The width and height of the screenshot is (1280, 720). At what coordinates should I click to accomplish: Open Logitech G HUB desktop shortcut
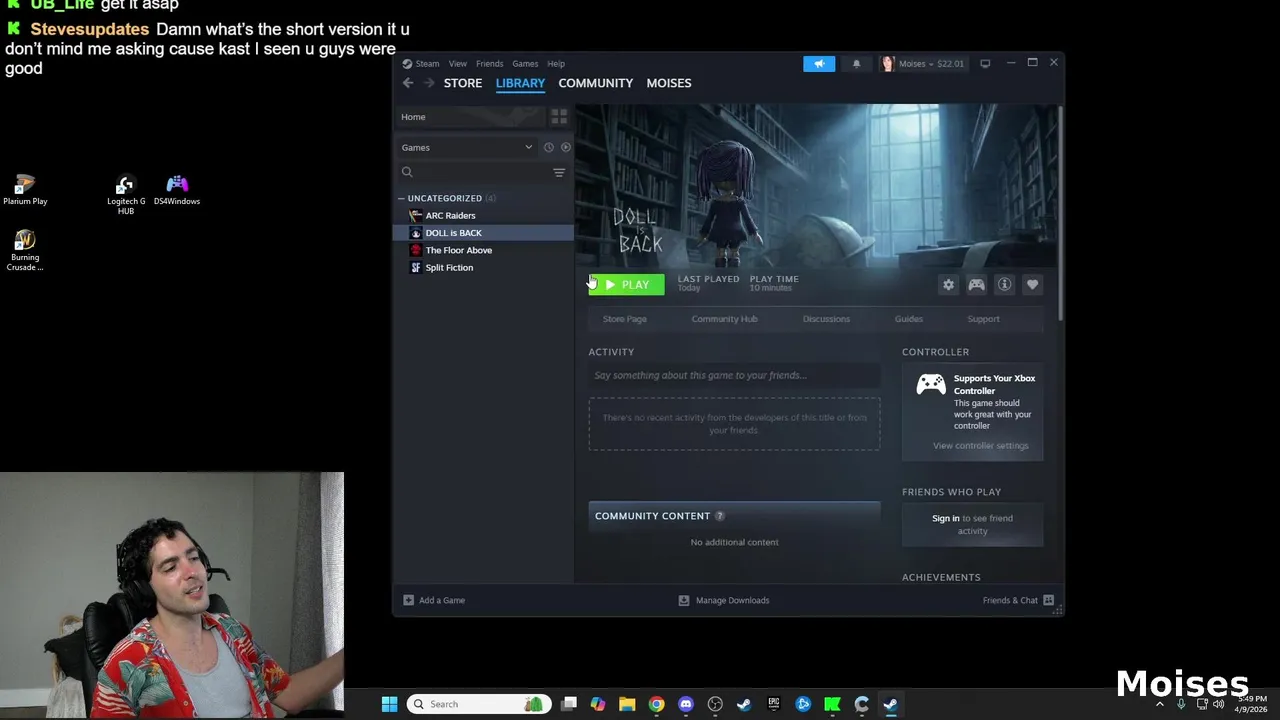point(126,195)
